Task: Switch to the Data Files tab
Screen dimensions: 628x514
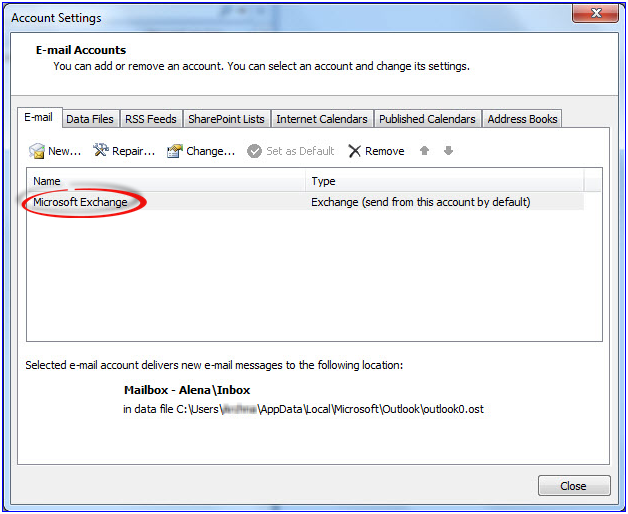Action: coord(90,119)
